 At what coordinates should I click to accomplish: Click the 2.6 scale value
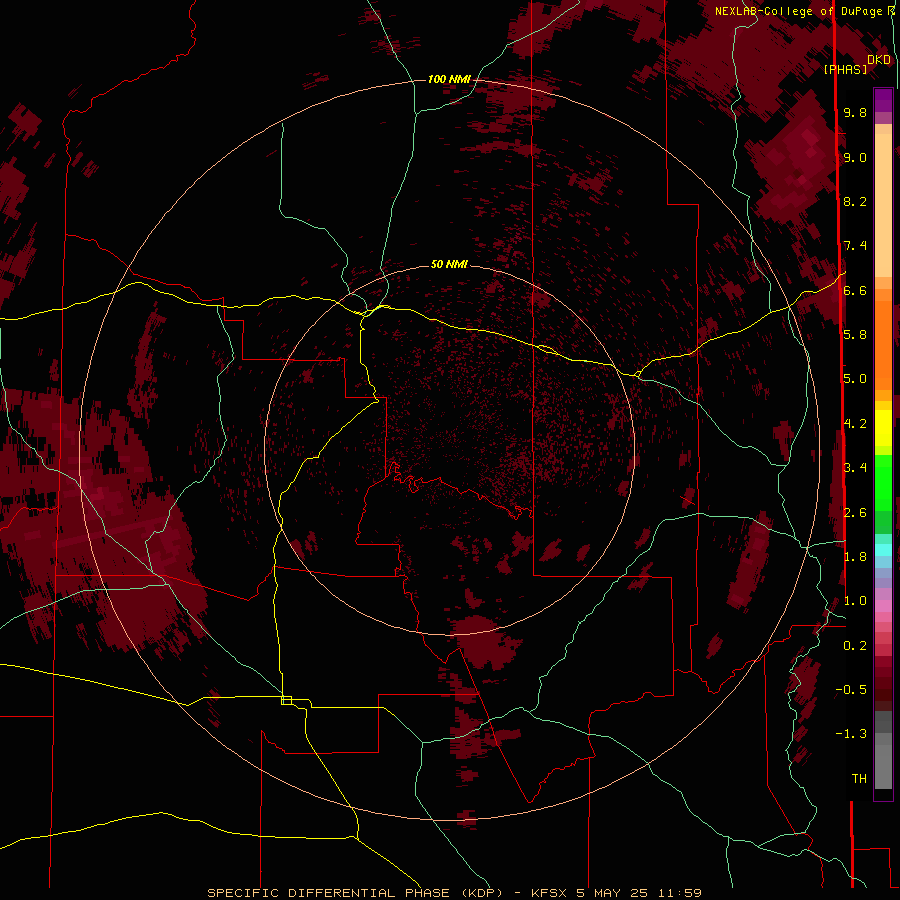855,512
